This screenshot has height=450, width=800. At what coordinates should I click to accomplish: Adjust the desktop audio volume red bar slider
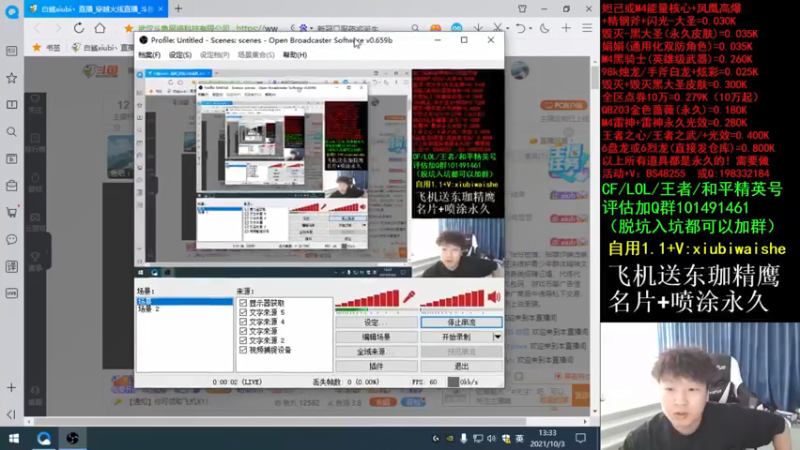coord(452,298)
